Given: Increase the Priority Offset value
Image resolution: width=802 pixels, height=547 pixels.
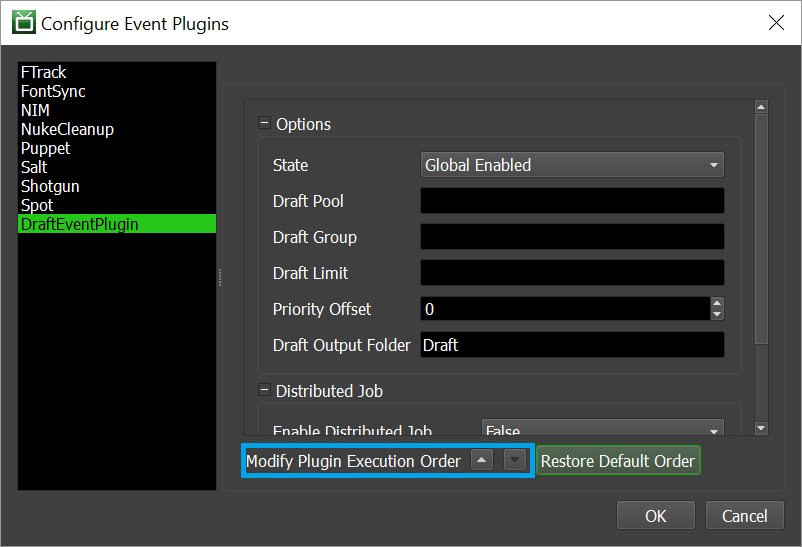Looking at the screenshot, I should (x=717, y=303).
